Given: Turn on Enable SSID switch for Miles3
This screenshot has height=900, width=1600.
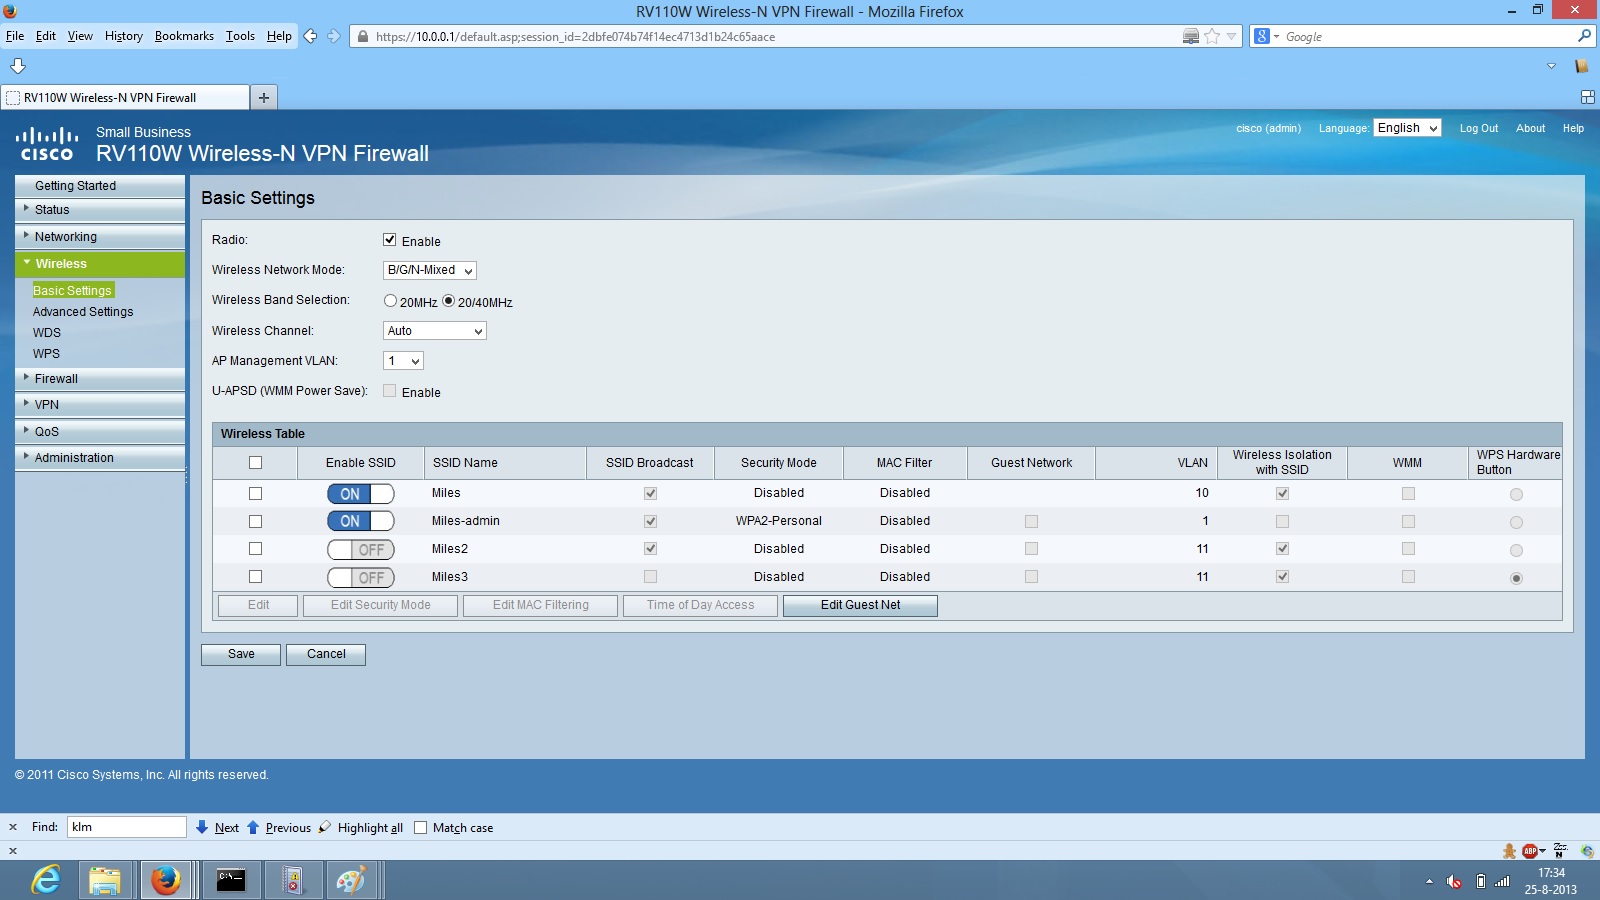Looking at the screenshot, I should pos(361,578).
